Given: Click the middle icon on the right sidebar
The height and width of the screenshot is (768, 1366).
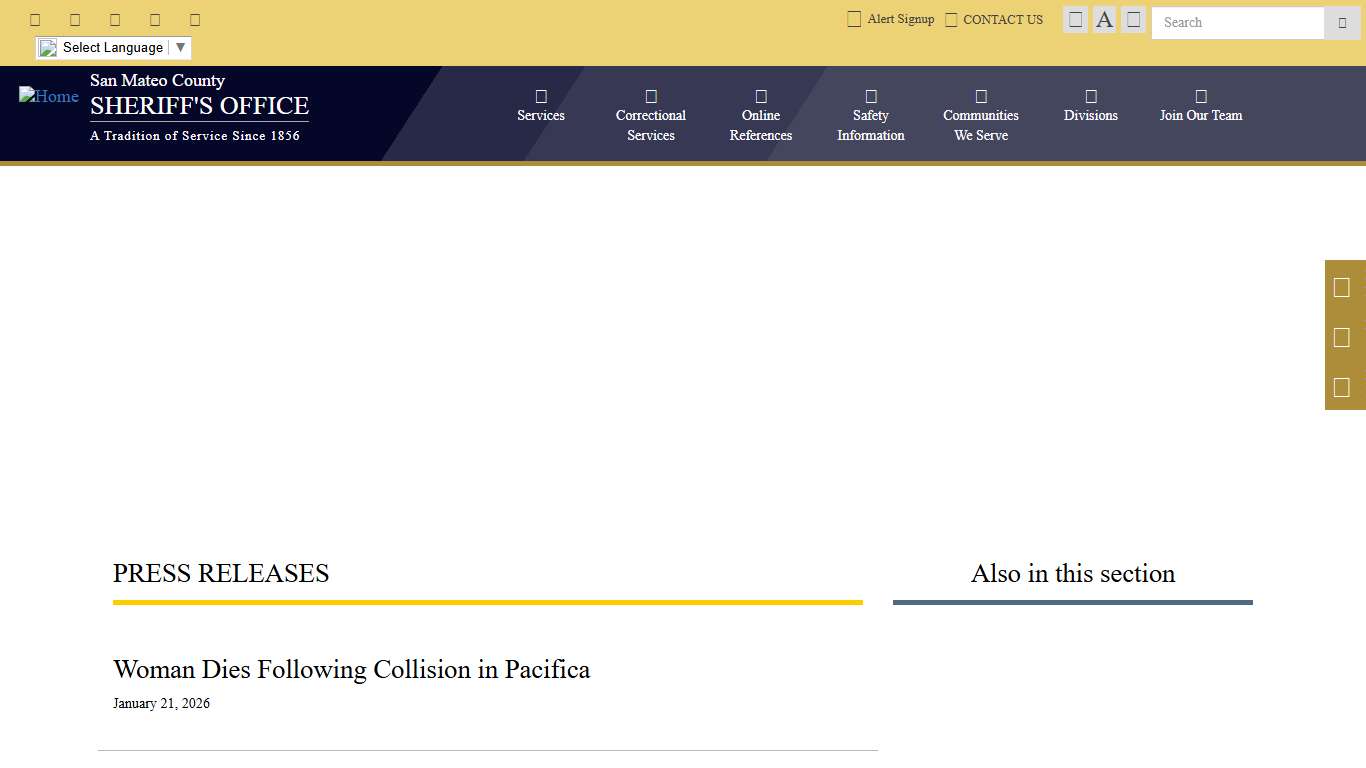Looking at the screenshot, I should (x=1344, y=337).
